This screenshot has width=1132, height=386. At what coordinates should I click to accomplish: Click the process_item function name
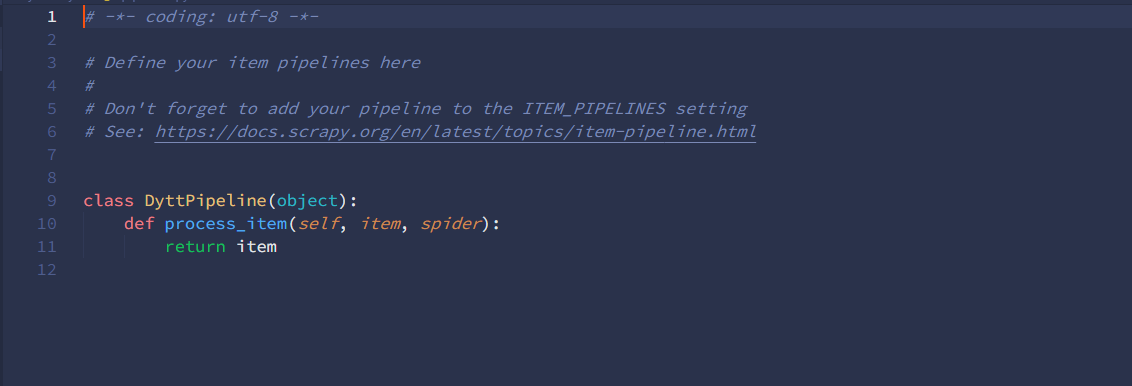pyautogui.click(x=226, y=224)
